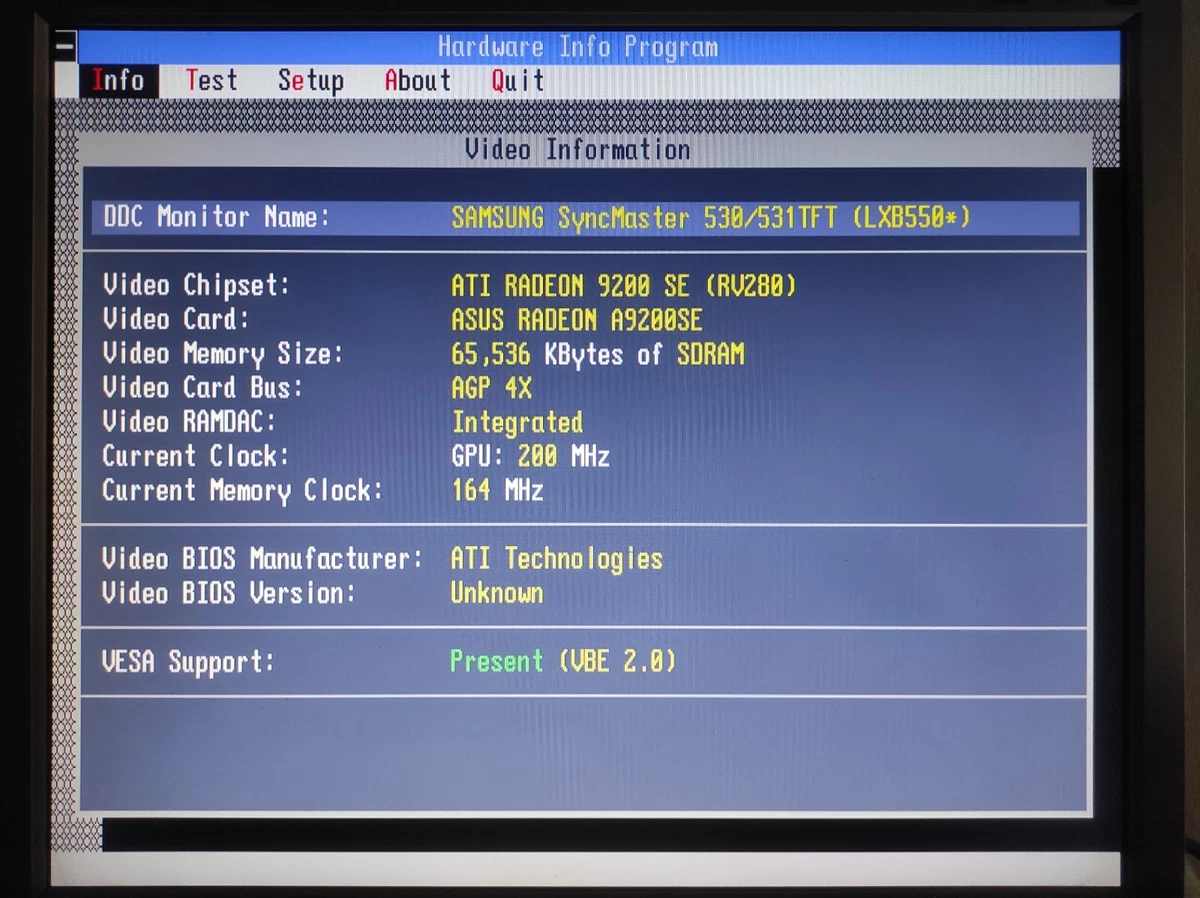Open the Info menu

point(118,80)
